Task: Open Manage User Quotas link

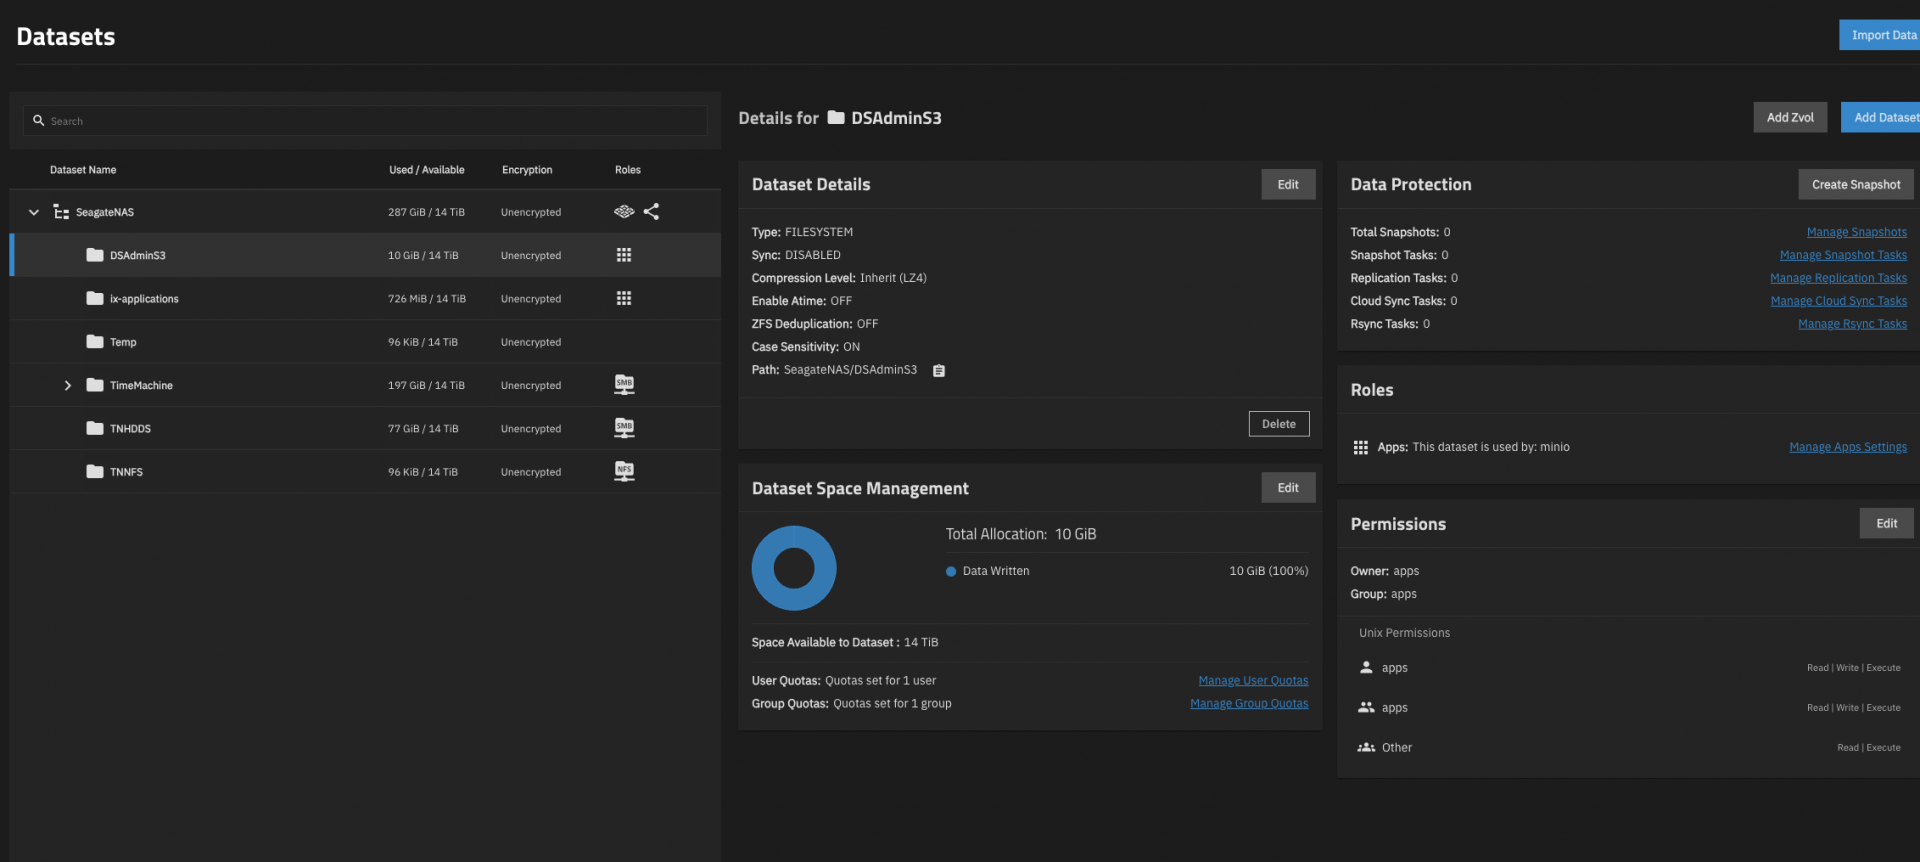Action: point(1253,681)
